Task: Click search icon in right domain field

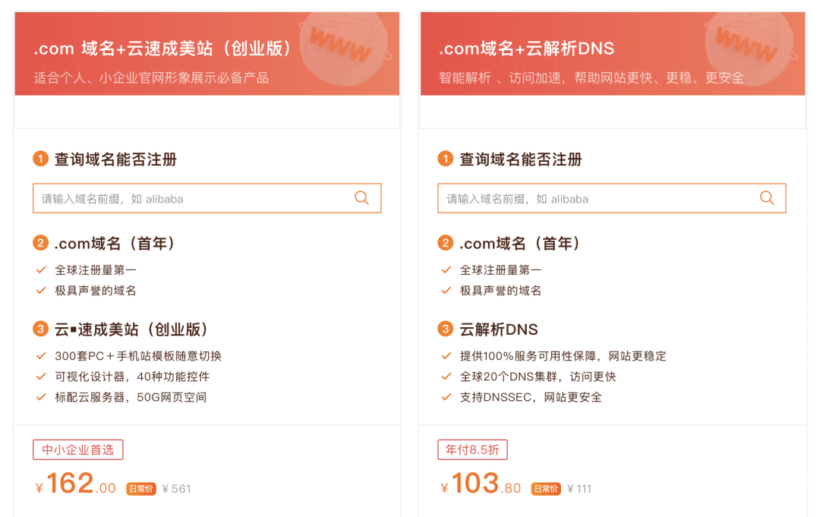Action: point(767,198)
